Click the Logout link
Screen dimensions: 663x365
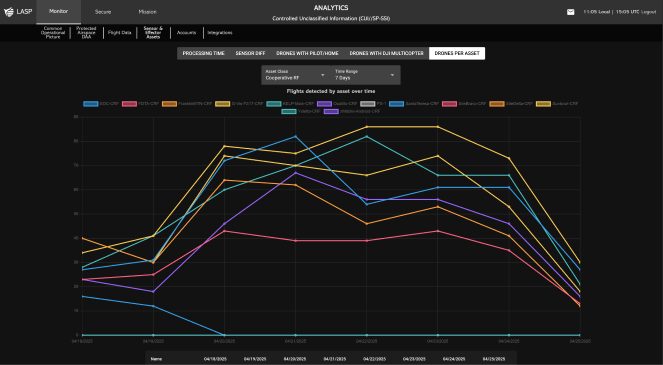[649, 12]
